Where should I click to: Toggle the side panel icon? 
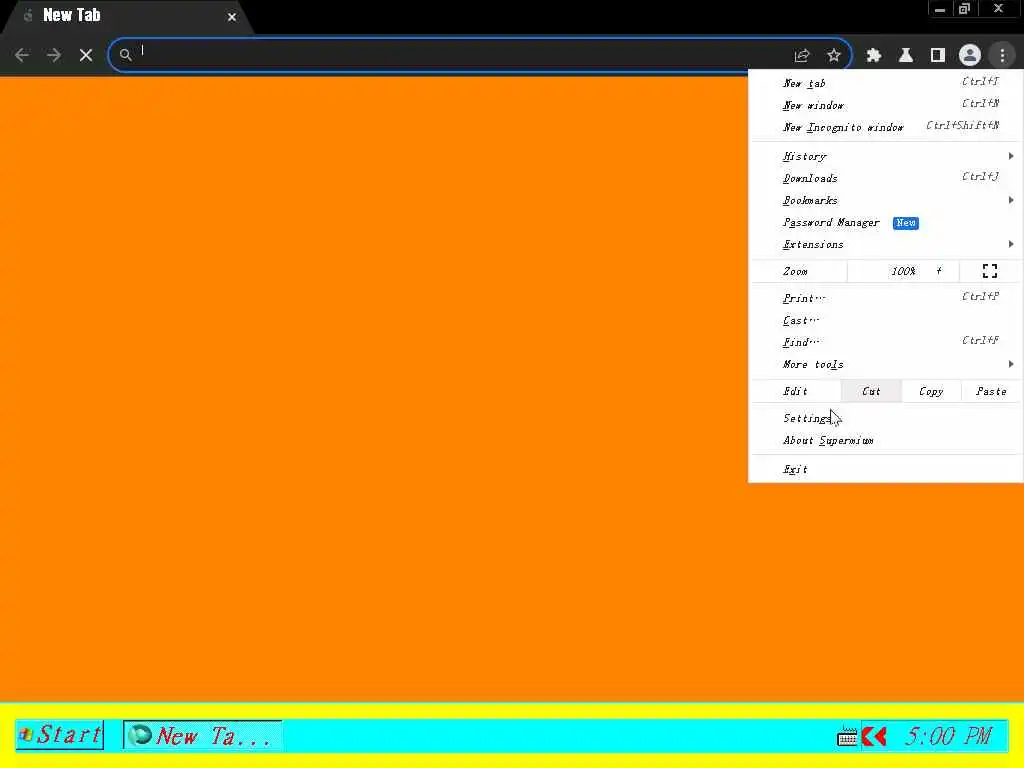pos(938,56)
